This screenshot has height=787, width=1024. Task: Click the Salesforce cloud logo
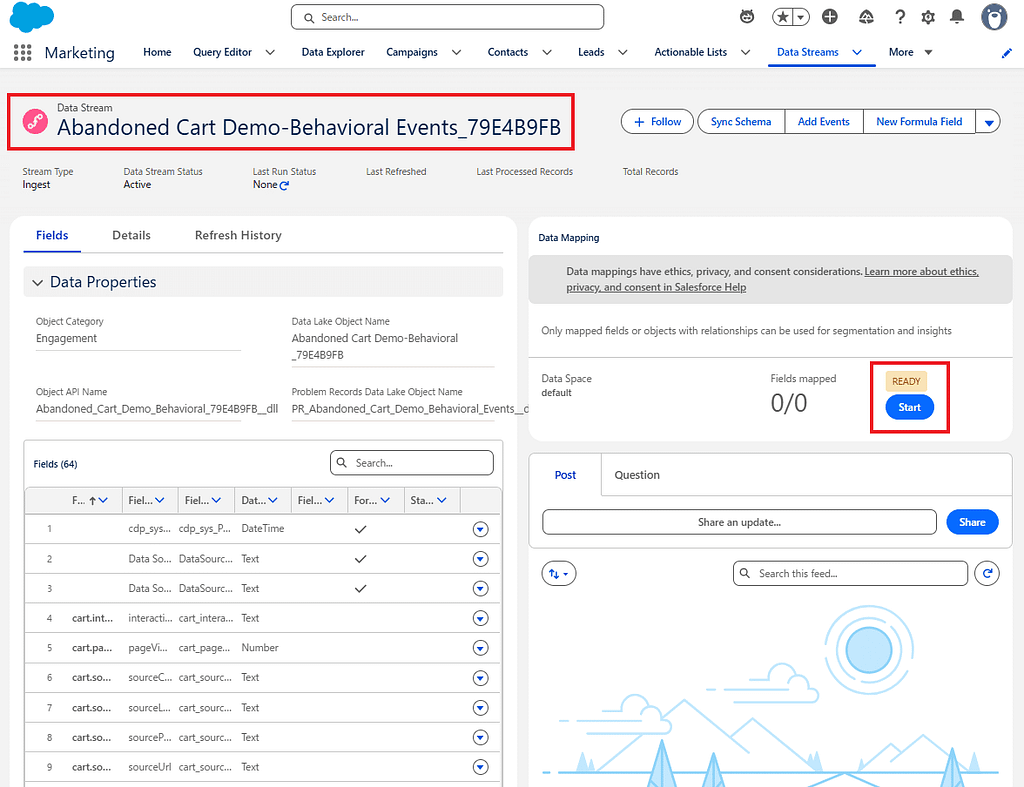[x=31, y=16]
